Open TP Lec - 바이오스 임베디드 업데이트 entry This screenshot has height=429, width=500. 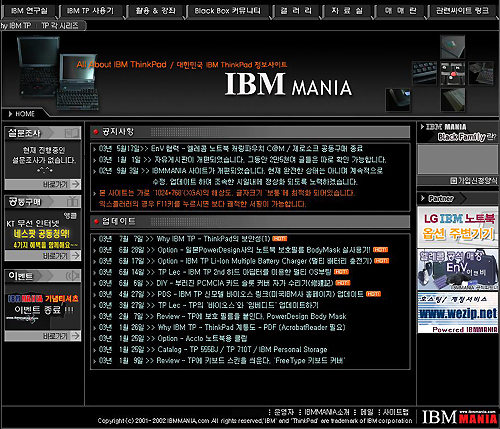pyautogui.click(x=238, y=305)
